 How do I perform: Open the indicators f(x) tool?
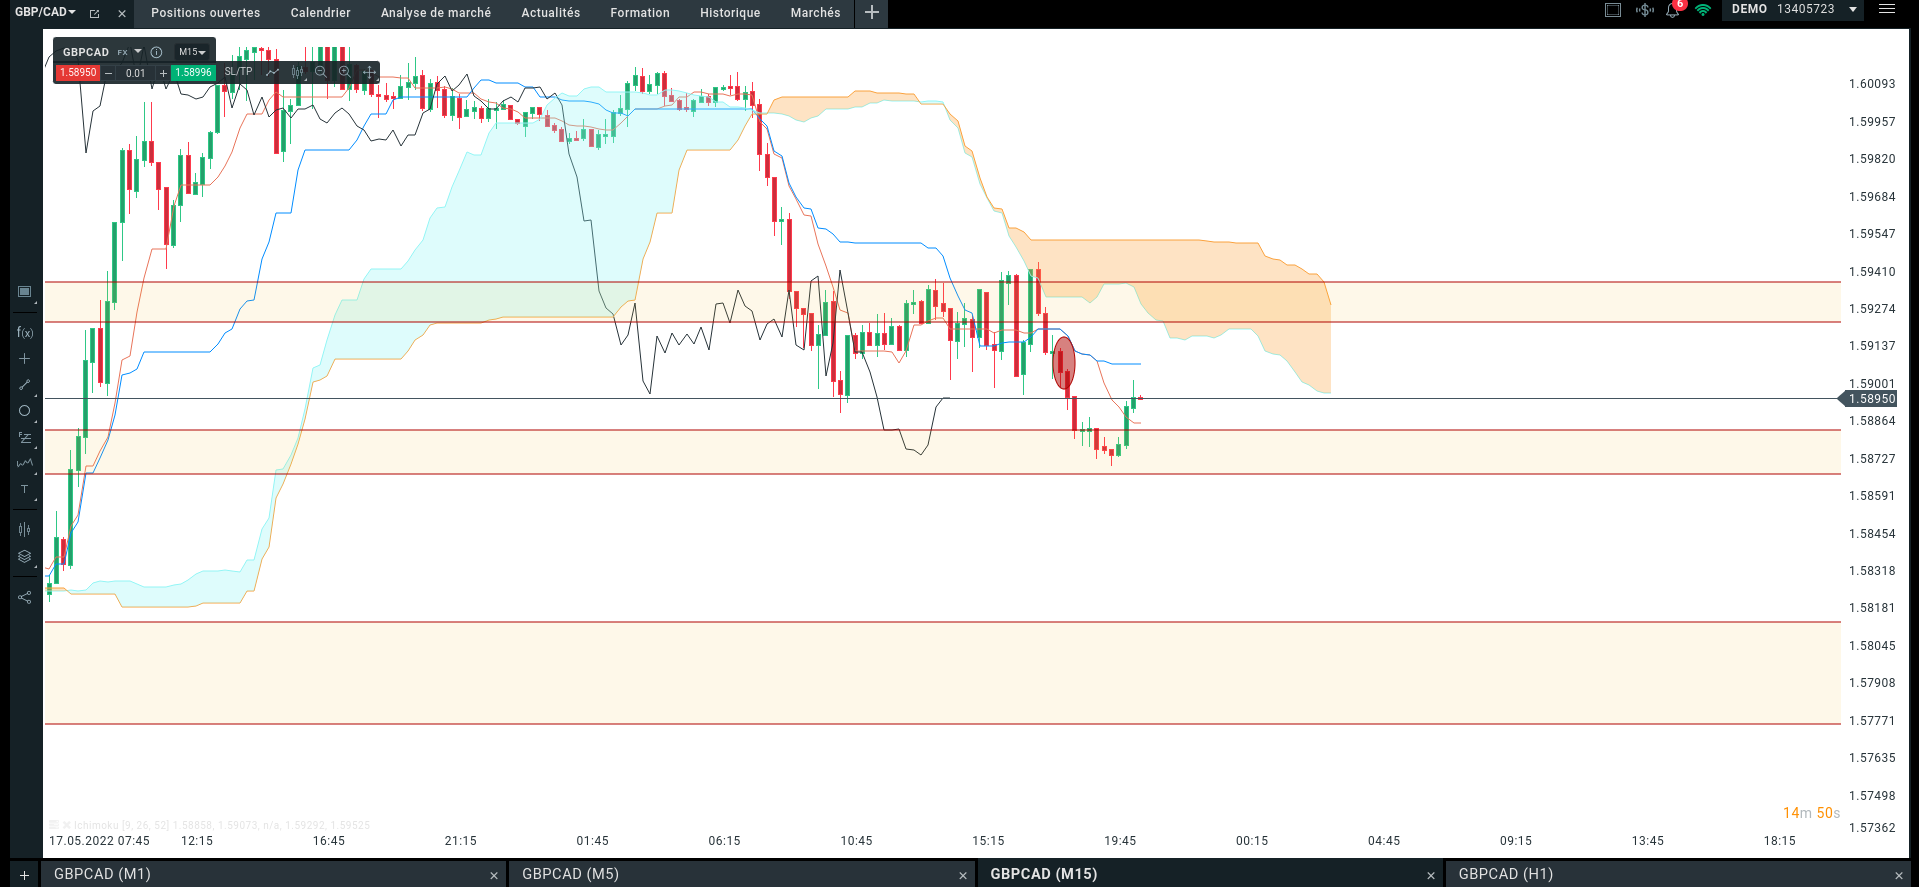coord(25,333)
